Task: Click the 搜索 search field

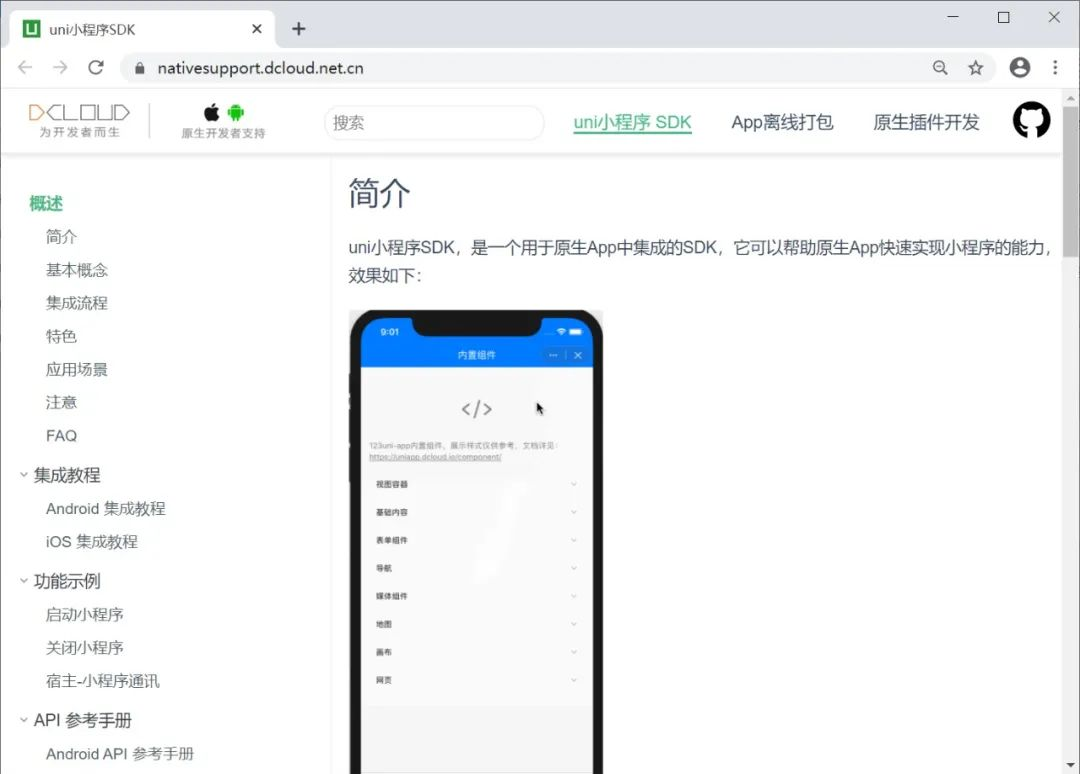Action: [x=434, y=123]
